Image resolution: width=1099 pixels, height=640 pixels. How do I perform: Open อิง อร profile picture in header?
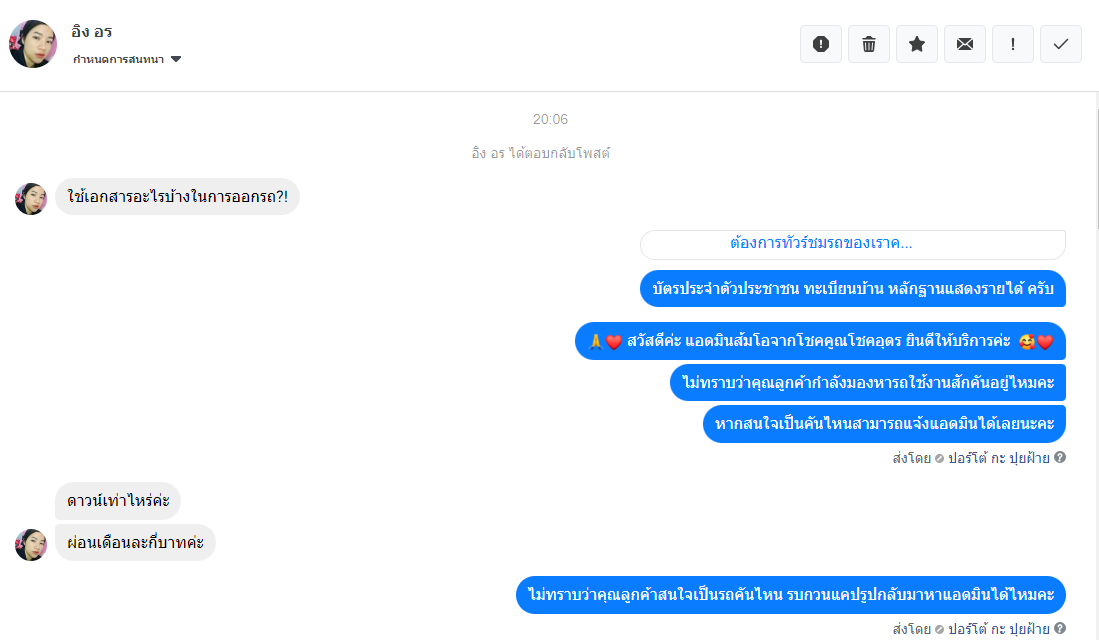point(33,43)
